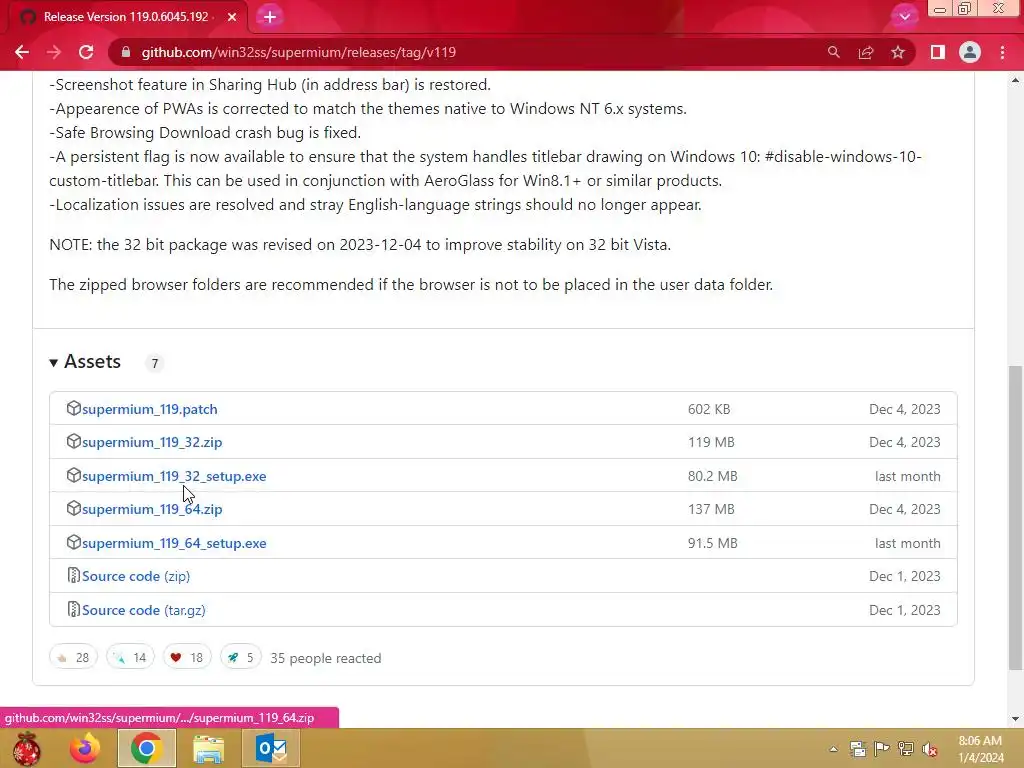Download Source code (tar.gz)
The height and width of the screenshot is (768, 1024).
(x=144, y=610)
